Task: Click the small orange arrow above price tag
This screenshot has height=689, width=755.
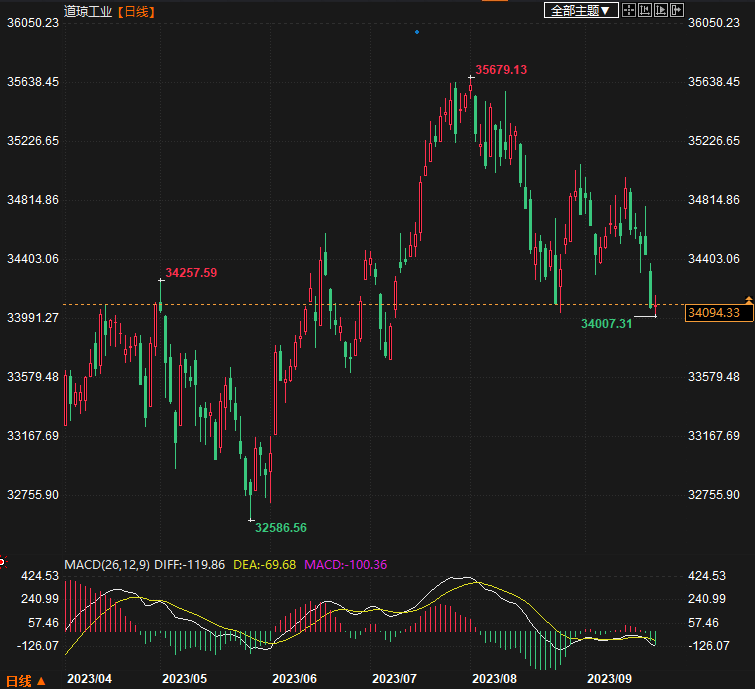Action: pos(748,299)
